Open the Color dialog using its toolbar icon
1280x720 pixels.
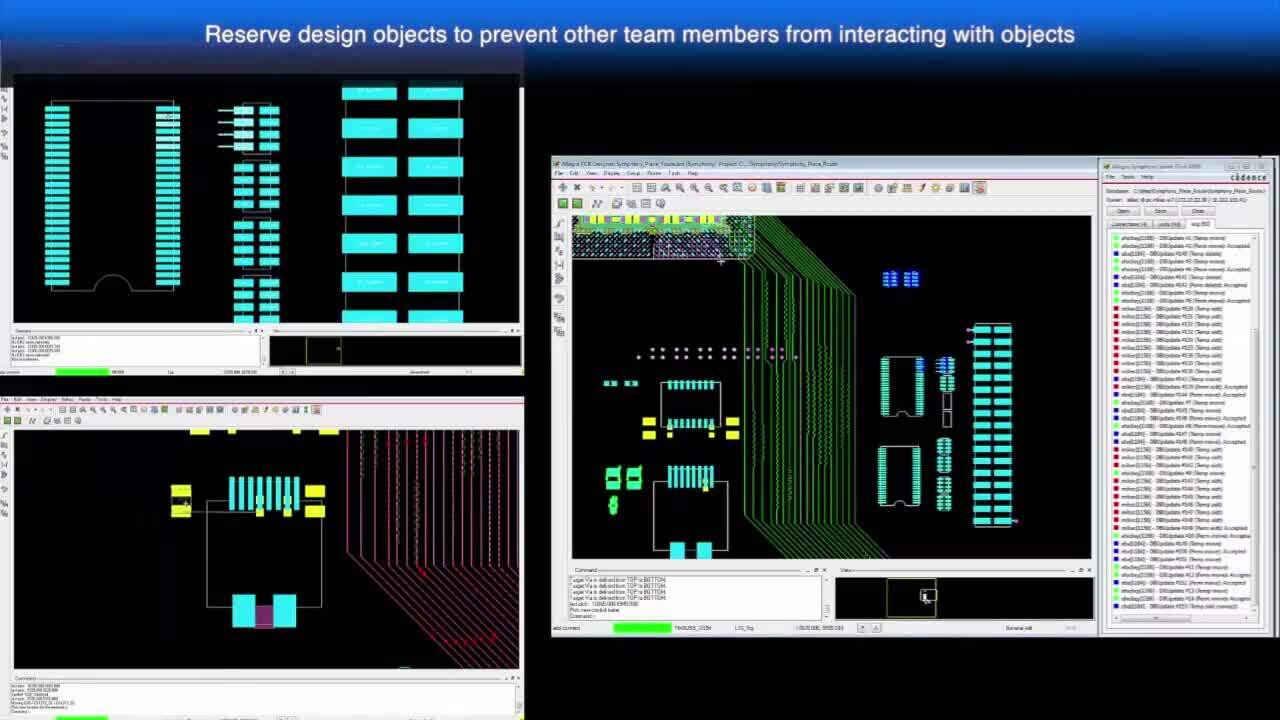[x=765, y=188]
